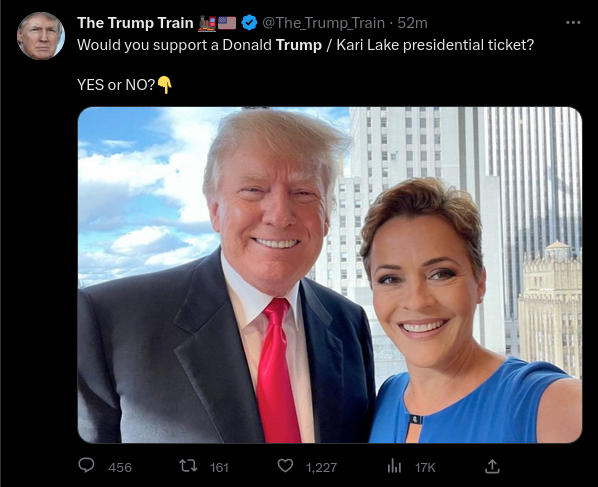Open the three-dot more options menu
Image resolution: width=598 pixels, height=487 pixels.
point(573,23)
